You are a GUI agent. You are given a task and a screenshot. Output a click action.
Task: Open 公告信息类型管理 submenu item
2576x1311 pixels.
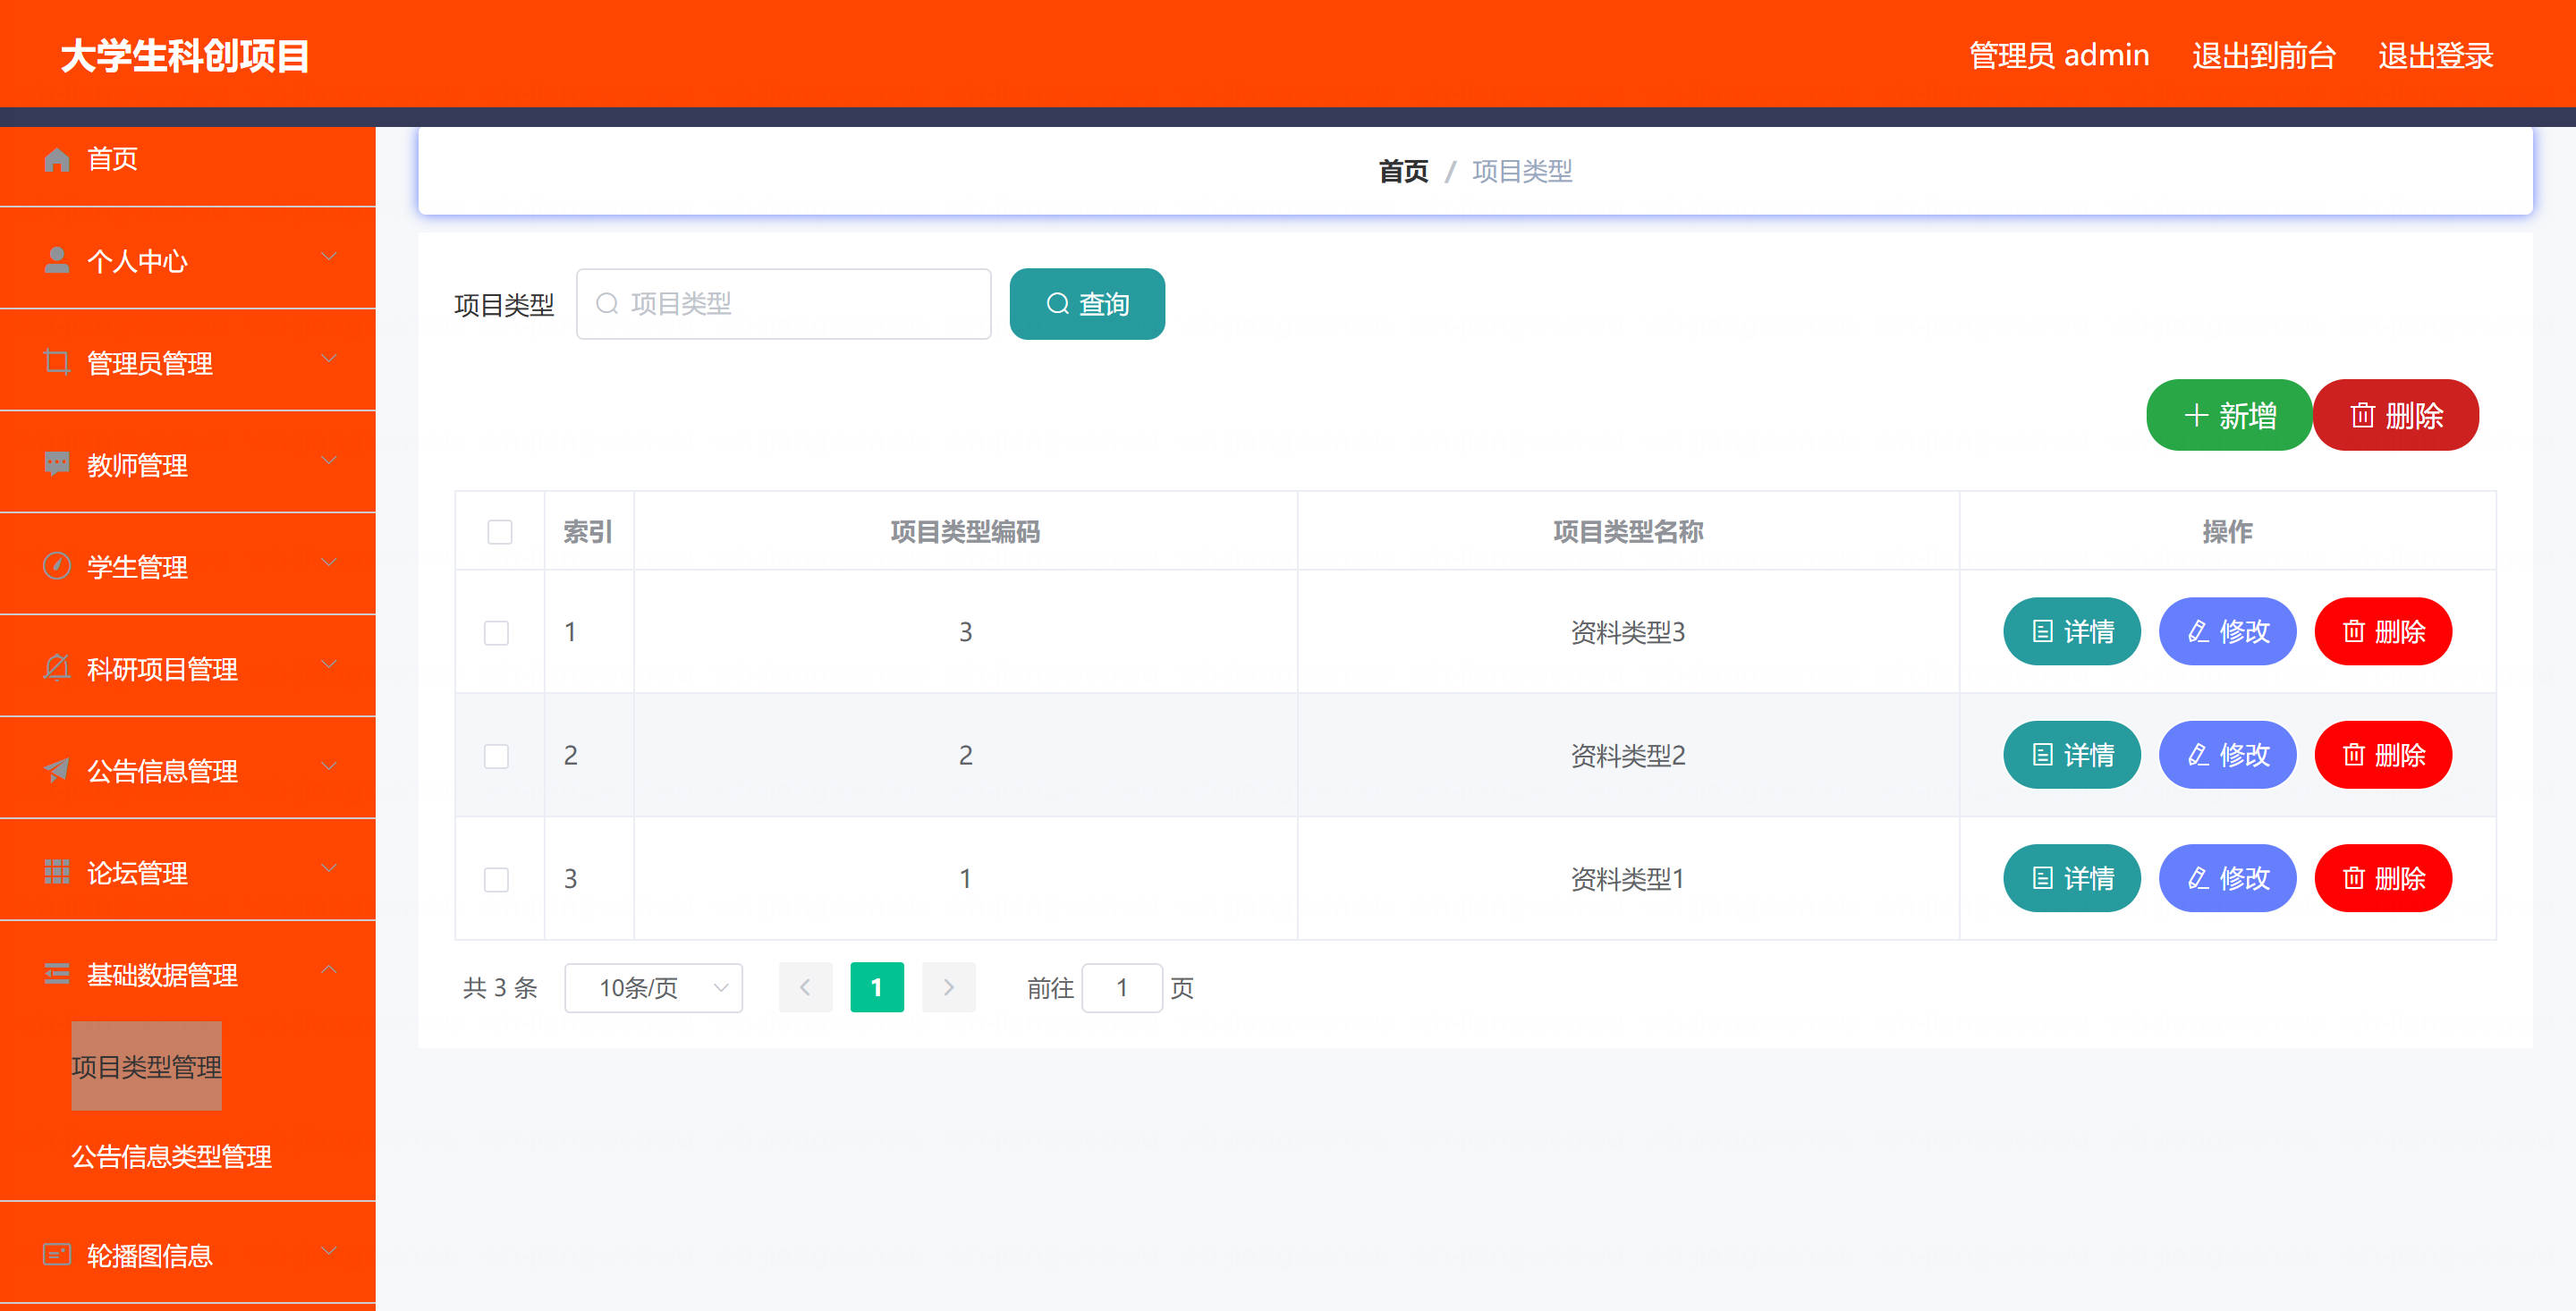tap(171, 1156)
